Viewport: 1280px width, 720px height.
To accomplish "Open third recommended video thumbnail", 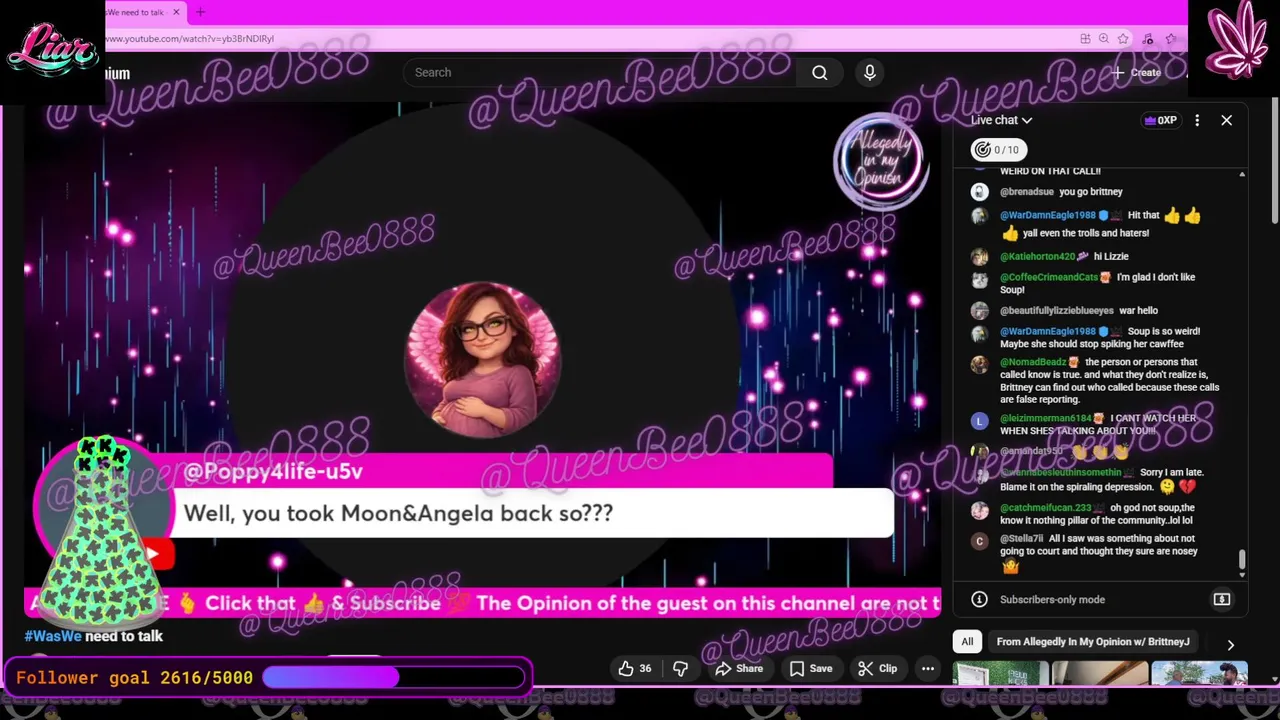I will 1199,673.
